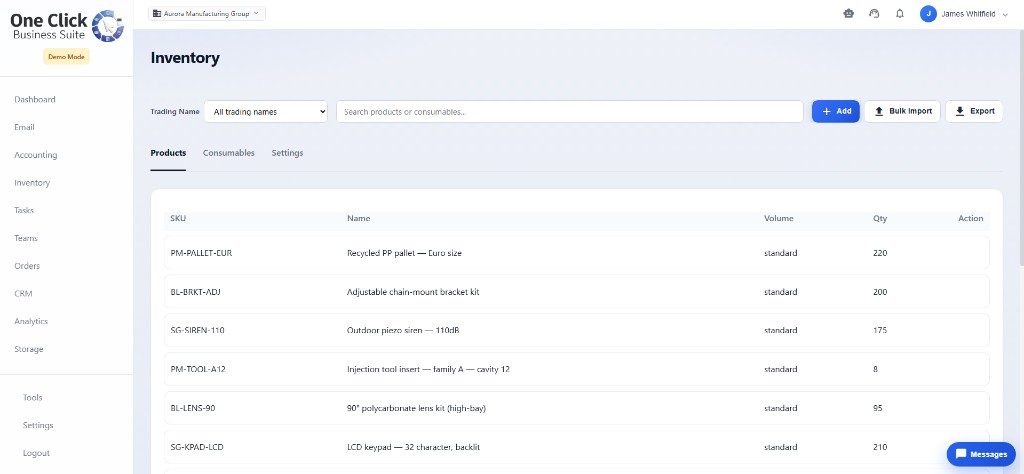Open Analytics in the sidebar
Viewport: 1024px width, 474px height.
click(31, 321)
